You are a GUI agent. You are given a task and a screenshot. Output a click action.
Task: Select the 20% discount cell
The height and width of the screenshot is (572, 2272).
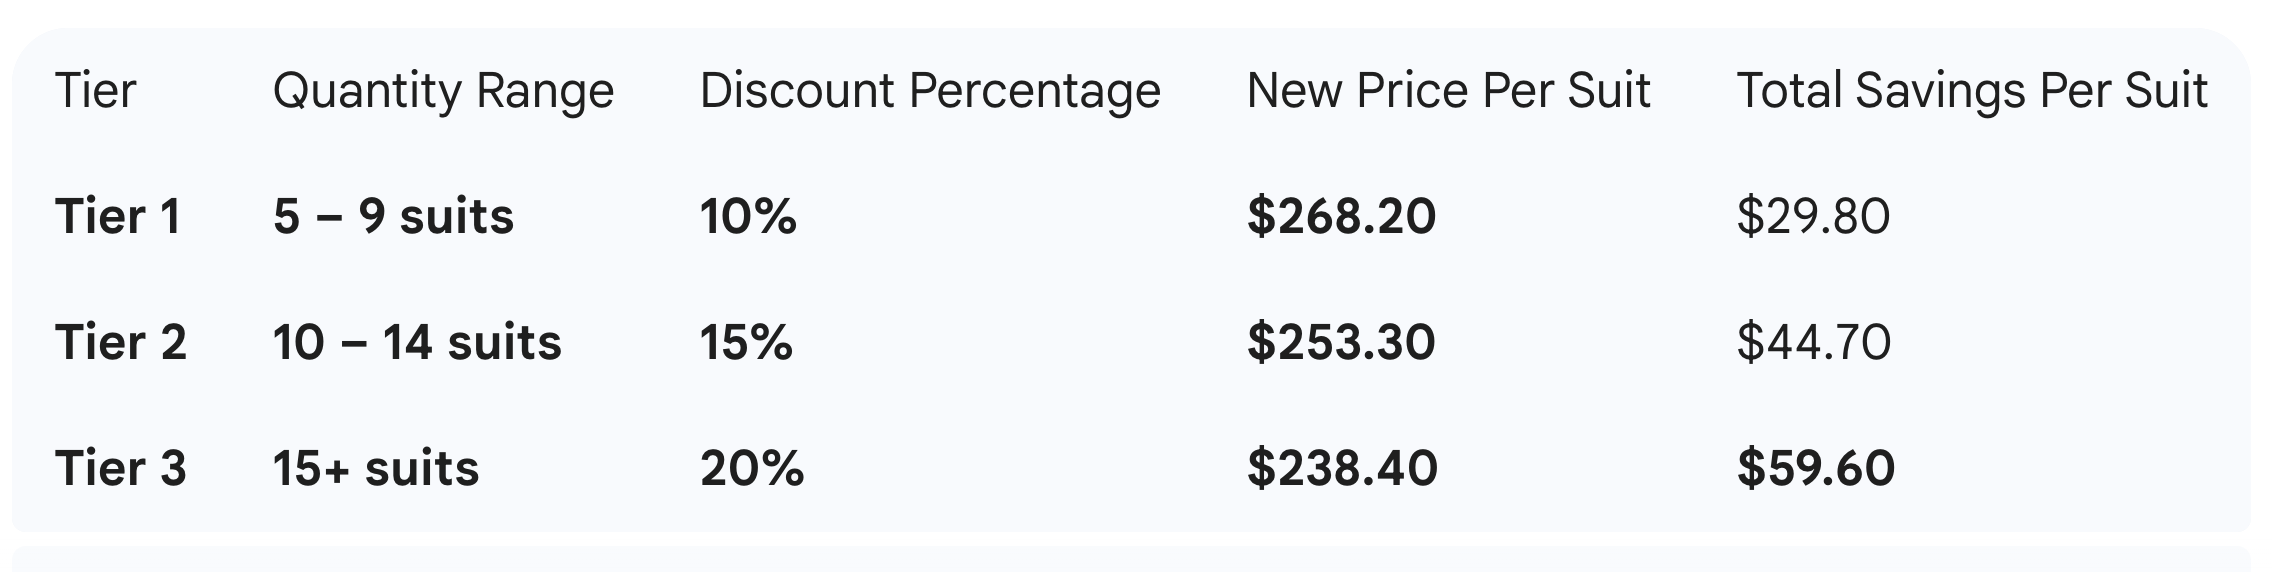coord(752,469)
